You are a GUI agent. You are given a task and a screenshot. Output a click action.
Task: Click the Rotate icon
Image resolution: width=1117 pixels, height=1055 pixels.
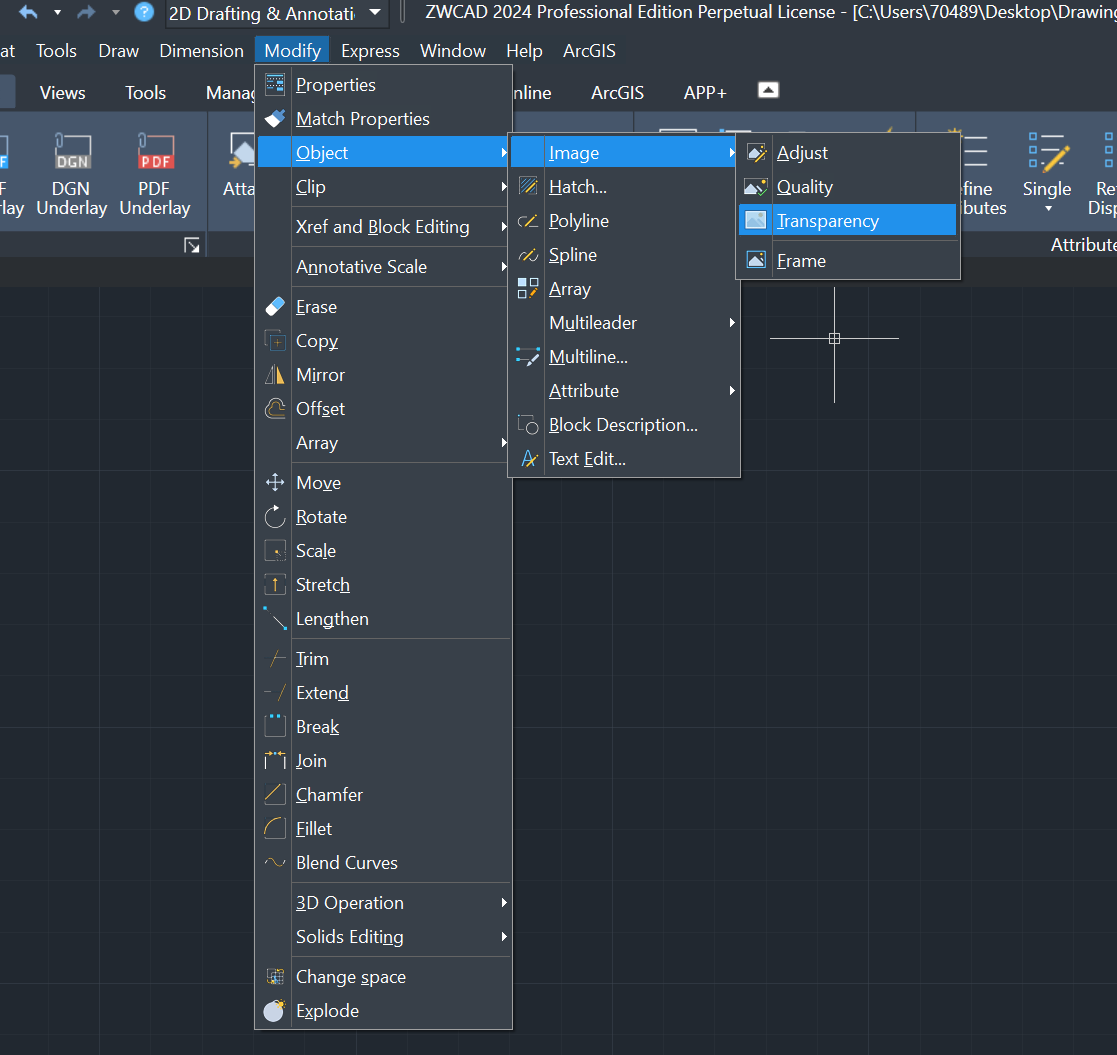pyautogui.click(x=275, y=517)
